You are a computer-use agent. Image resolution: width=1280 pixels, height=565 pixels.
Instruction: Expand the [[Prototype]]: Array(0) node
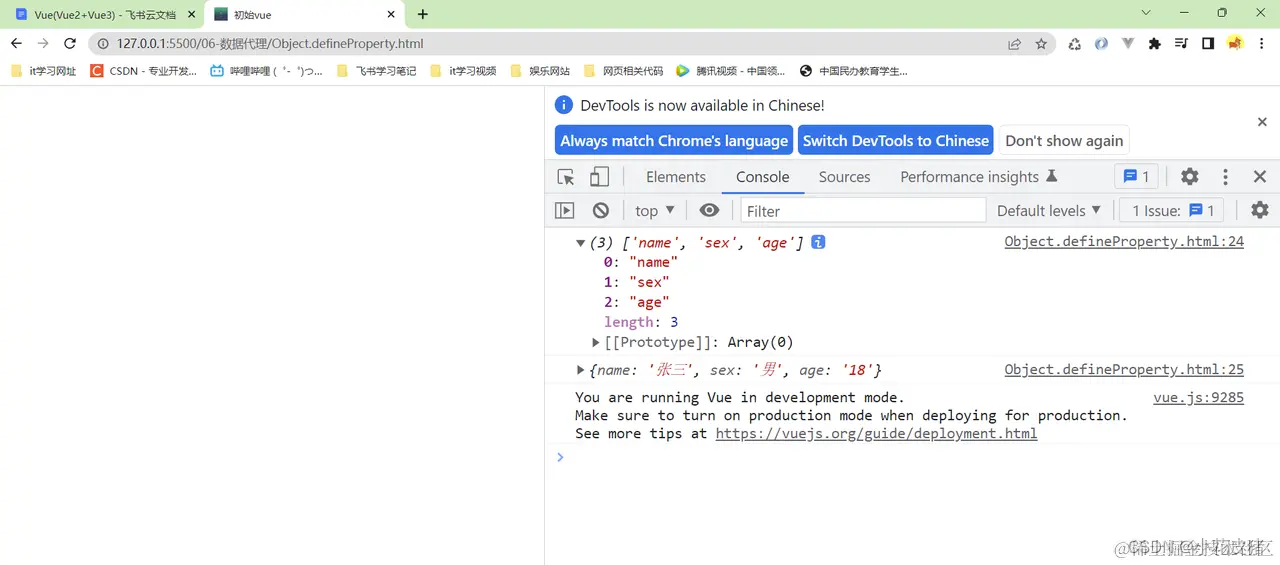596,343
